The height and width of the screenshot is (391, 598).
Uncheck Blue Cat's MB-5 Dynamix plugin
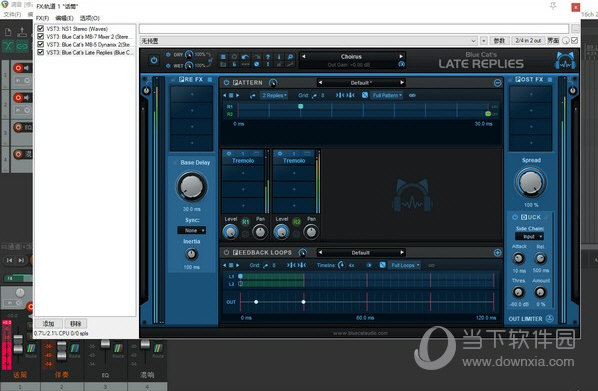coord(40,44)
